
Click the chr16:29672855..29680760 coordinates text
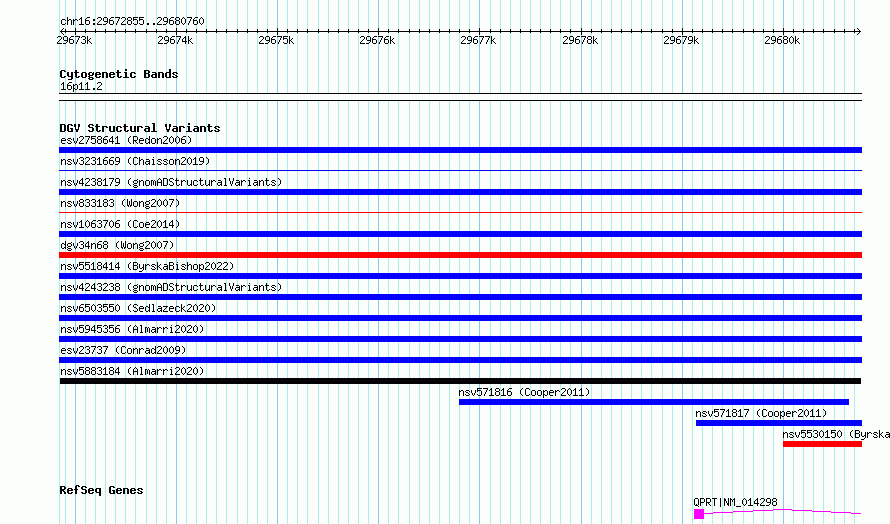tap(132, 21)
